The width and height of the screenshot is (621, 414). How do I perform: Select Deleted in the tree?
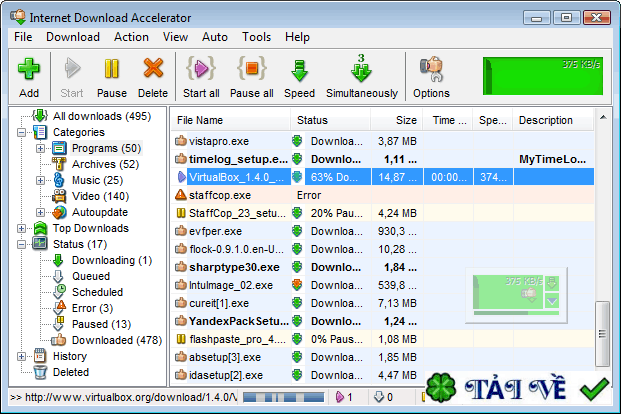pyautogui.click(x=70, y=372)
